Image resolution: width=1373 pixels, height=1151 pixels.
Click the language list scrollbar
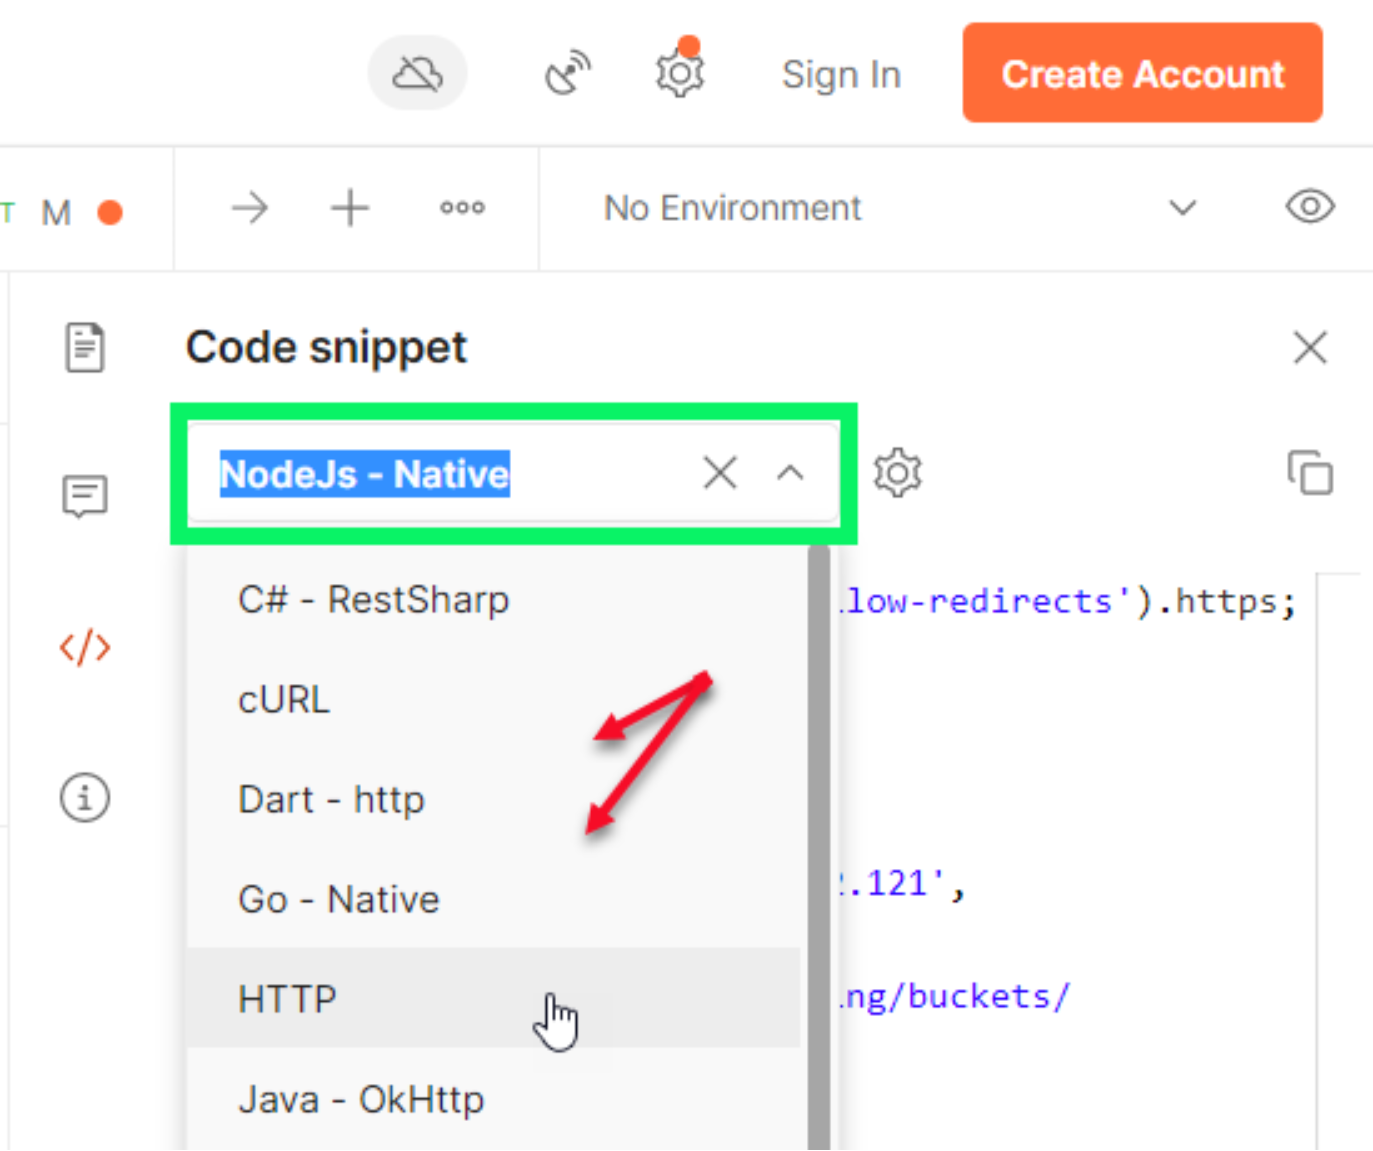pos(819,848)
